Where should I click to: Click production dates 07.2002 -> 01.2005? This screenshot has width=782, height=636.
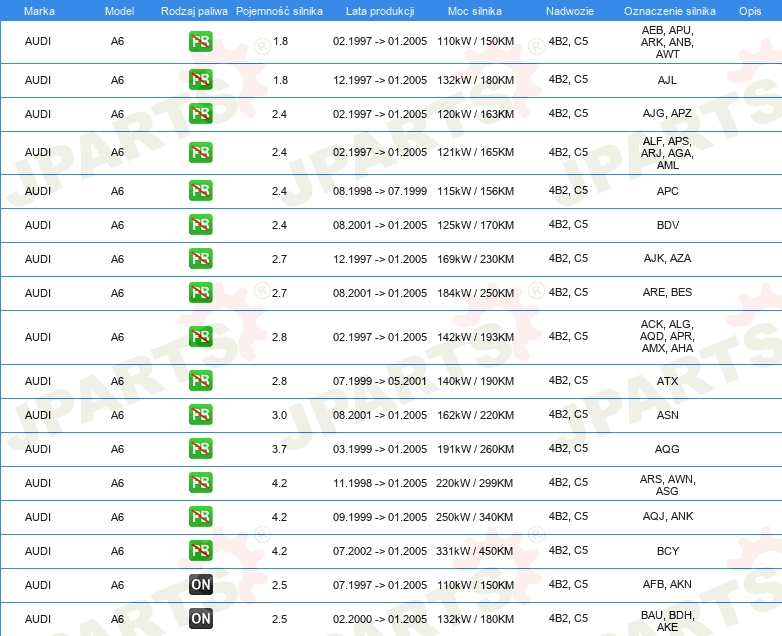coord(380,551)
